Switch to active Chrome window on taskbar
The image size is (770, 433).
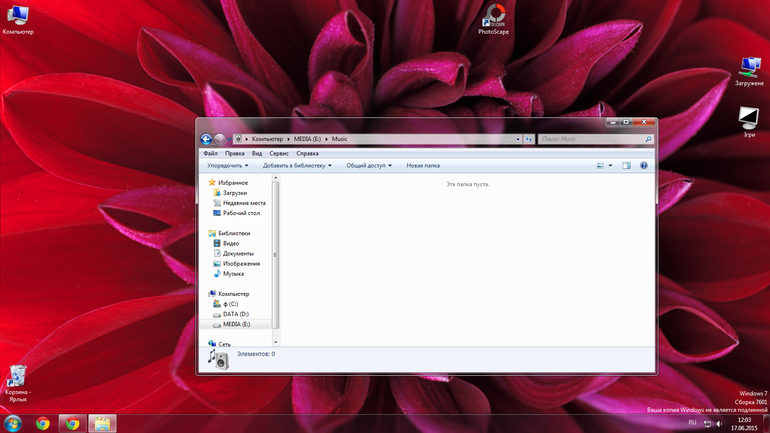tap(73, 423)
